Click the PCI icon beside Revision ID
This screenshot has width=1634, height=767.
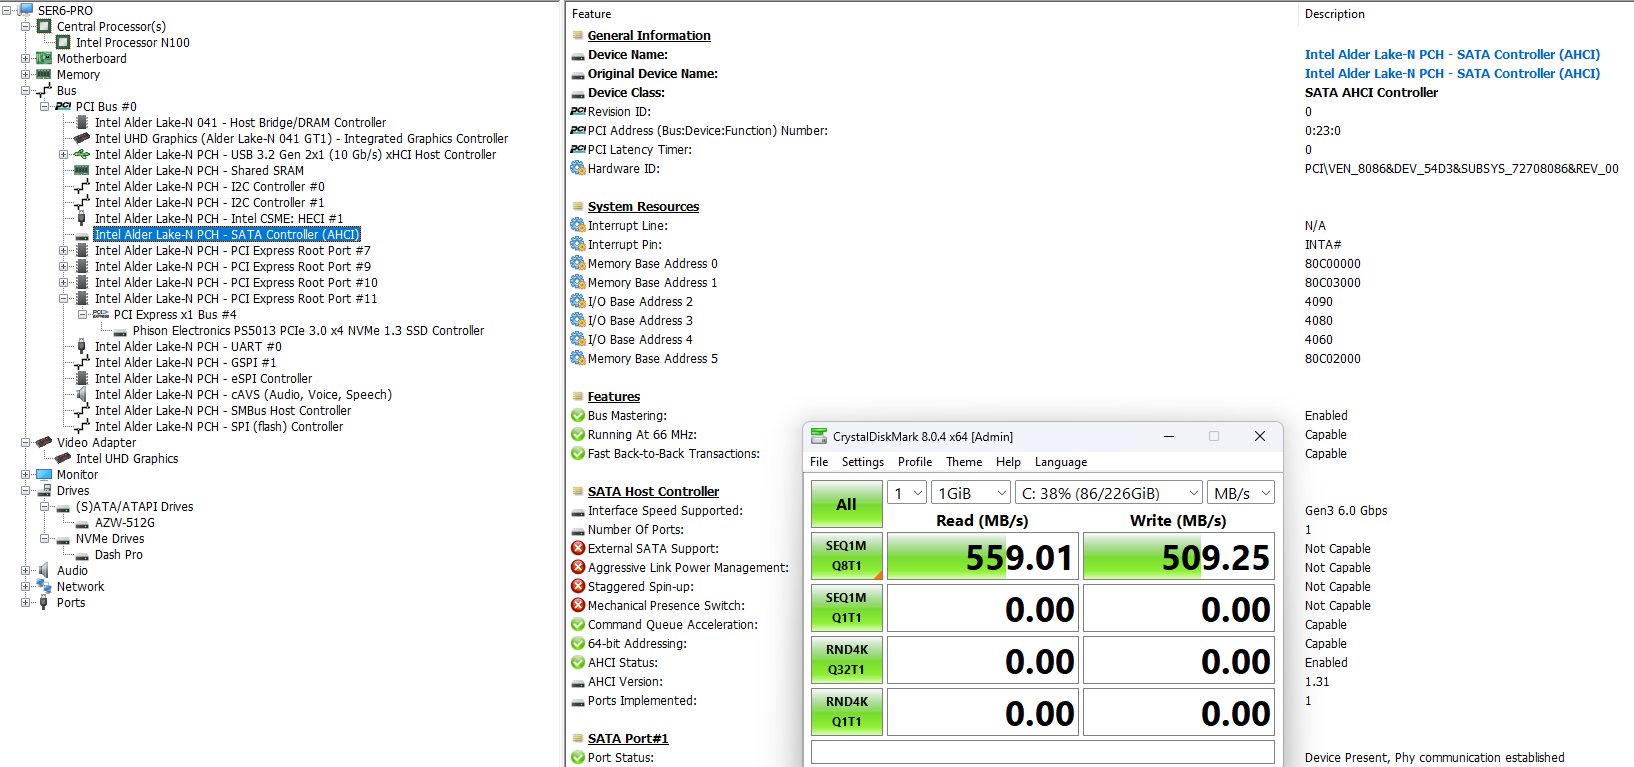tap(578, 111)
